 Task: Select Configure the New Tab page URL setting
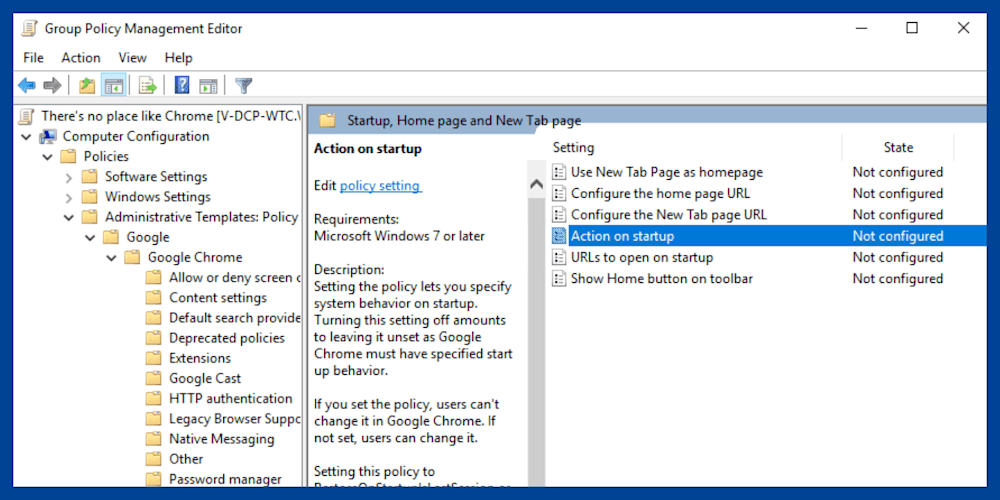[x=668, y=215]
